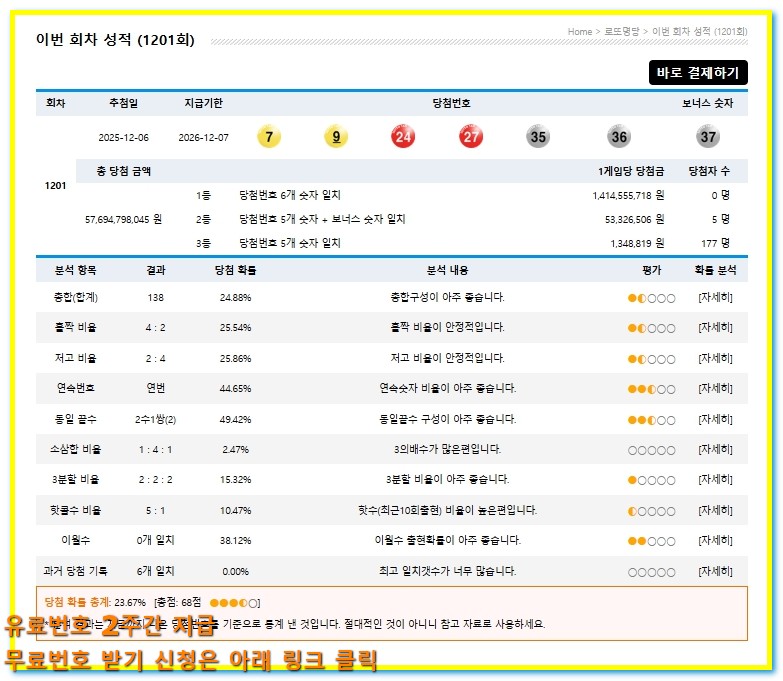This screenshot has height=681, width=783.
Task: Click rating dots for 동일 끝수 row
Action: 652,420
